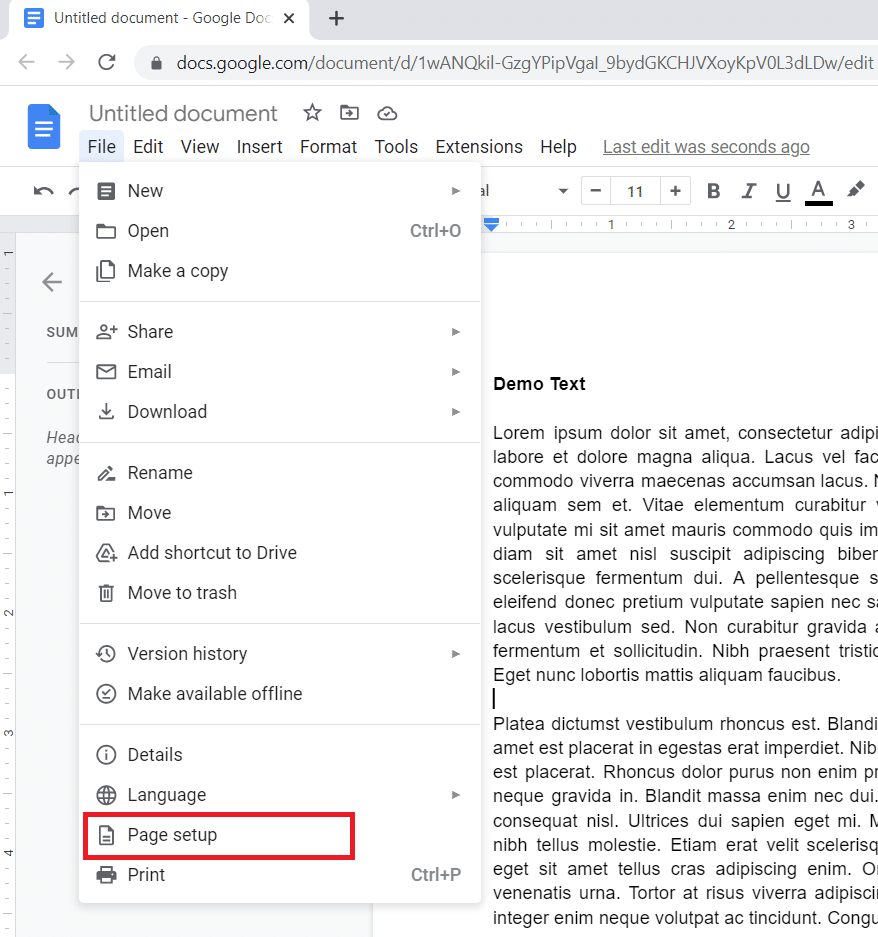
Task: Go back in the browser
Action: [x=27, y=62]
